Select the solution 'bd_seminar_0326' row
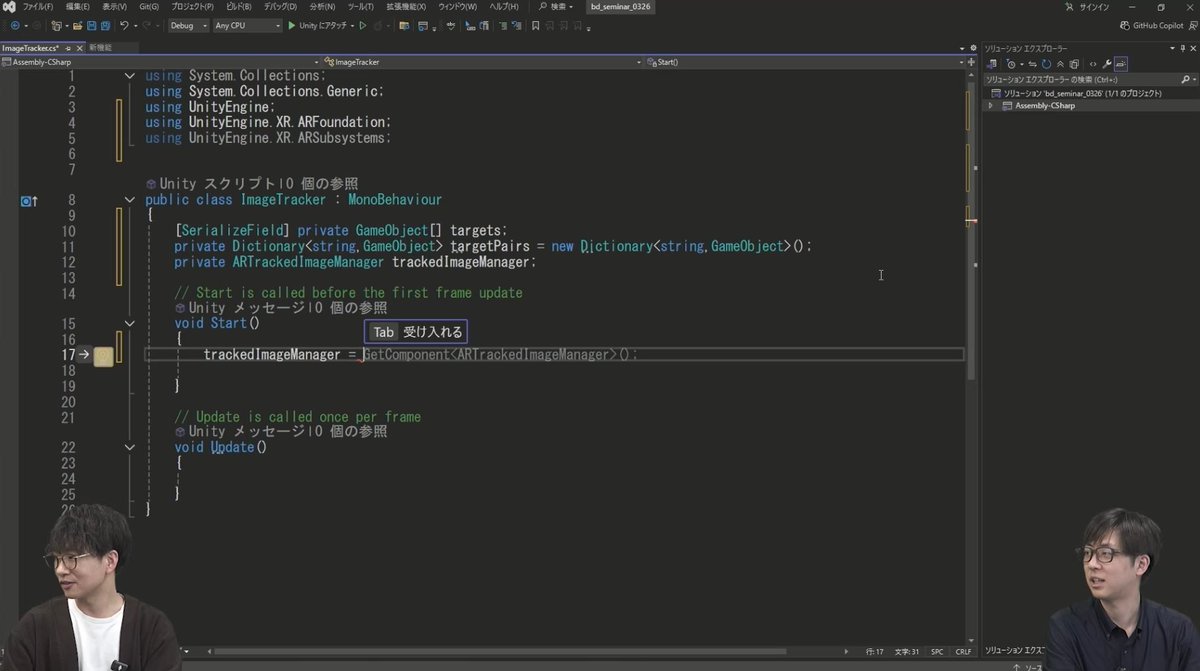This screenshot has height=671, width=1200. pyautogui.click(x=1090, y=93)
